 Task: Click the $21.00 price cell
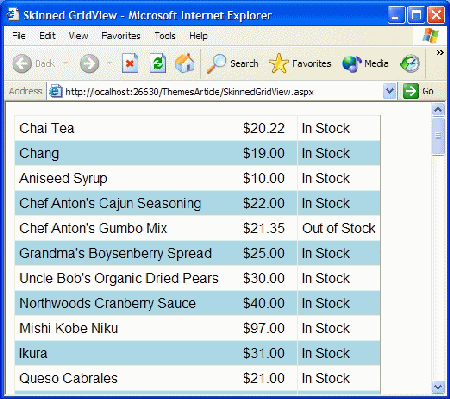[x=268, y=378]
